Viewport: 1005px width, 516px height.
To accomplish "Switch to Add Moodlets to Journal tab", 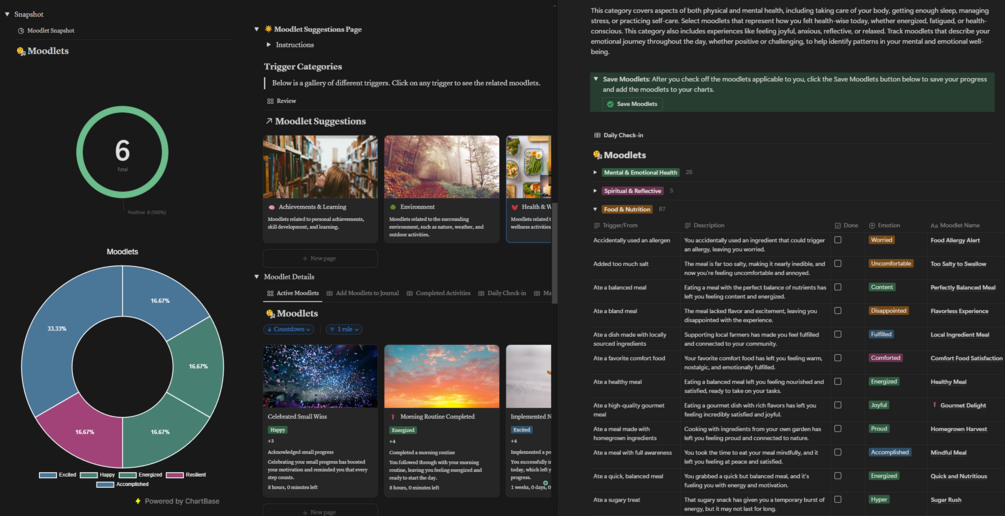I will pos(363,293).
